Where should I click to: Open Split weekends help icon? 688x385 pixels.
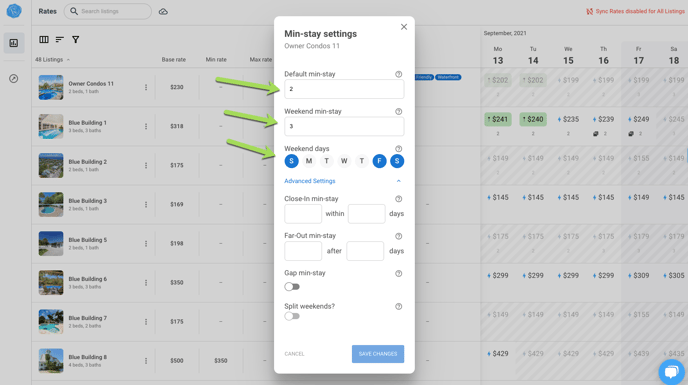pos(398,306)
